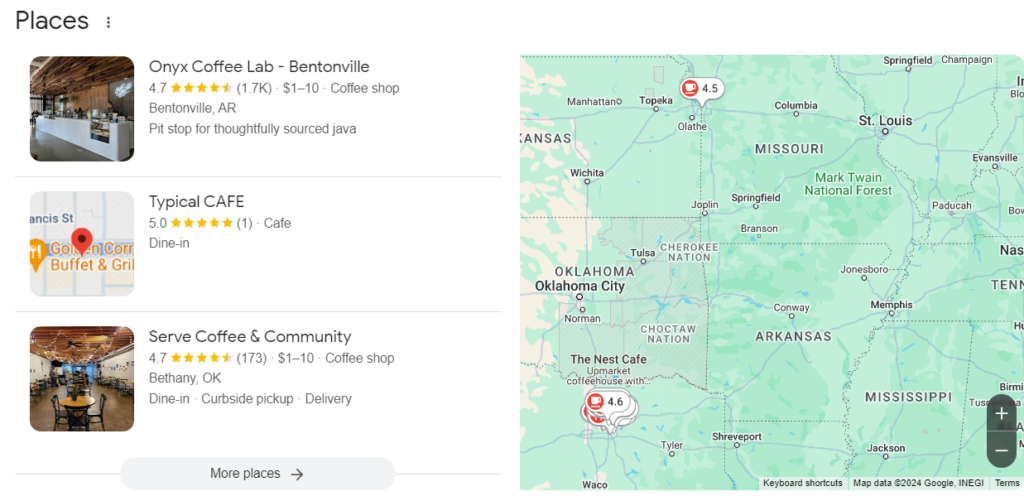This screenshot has width=1024, height=501.
Task: Open the map Terms link
Action: [x=1007, y=484]
